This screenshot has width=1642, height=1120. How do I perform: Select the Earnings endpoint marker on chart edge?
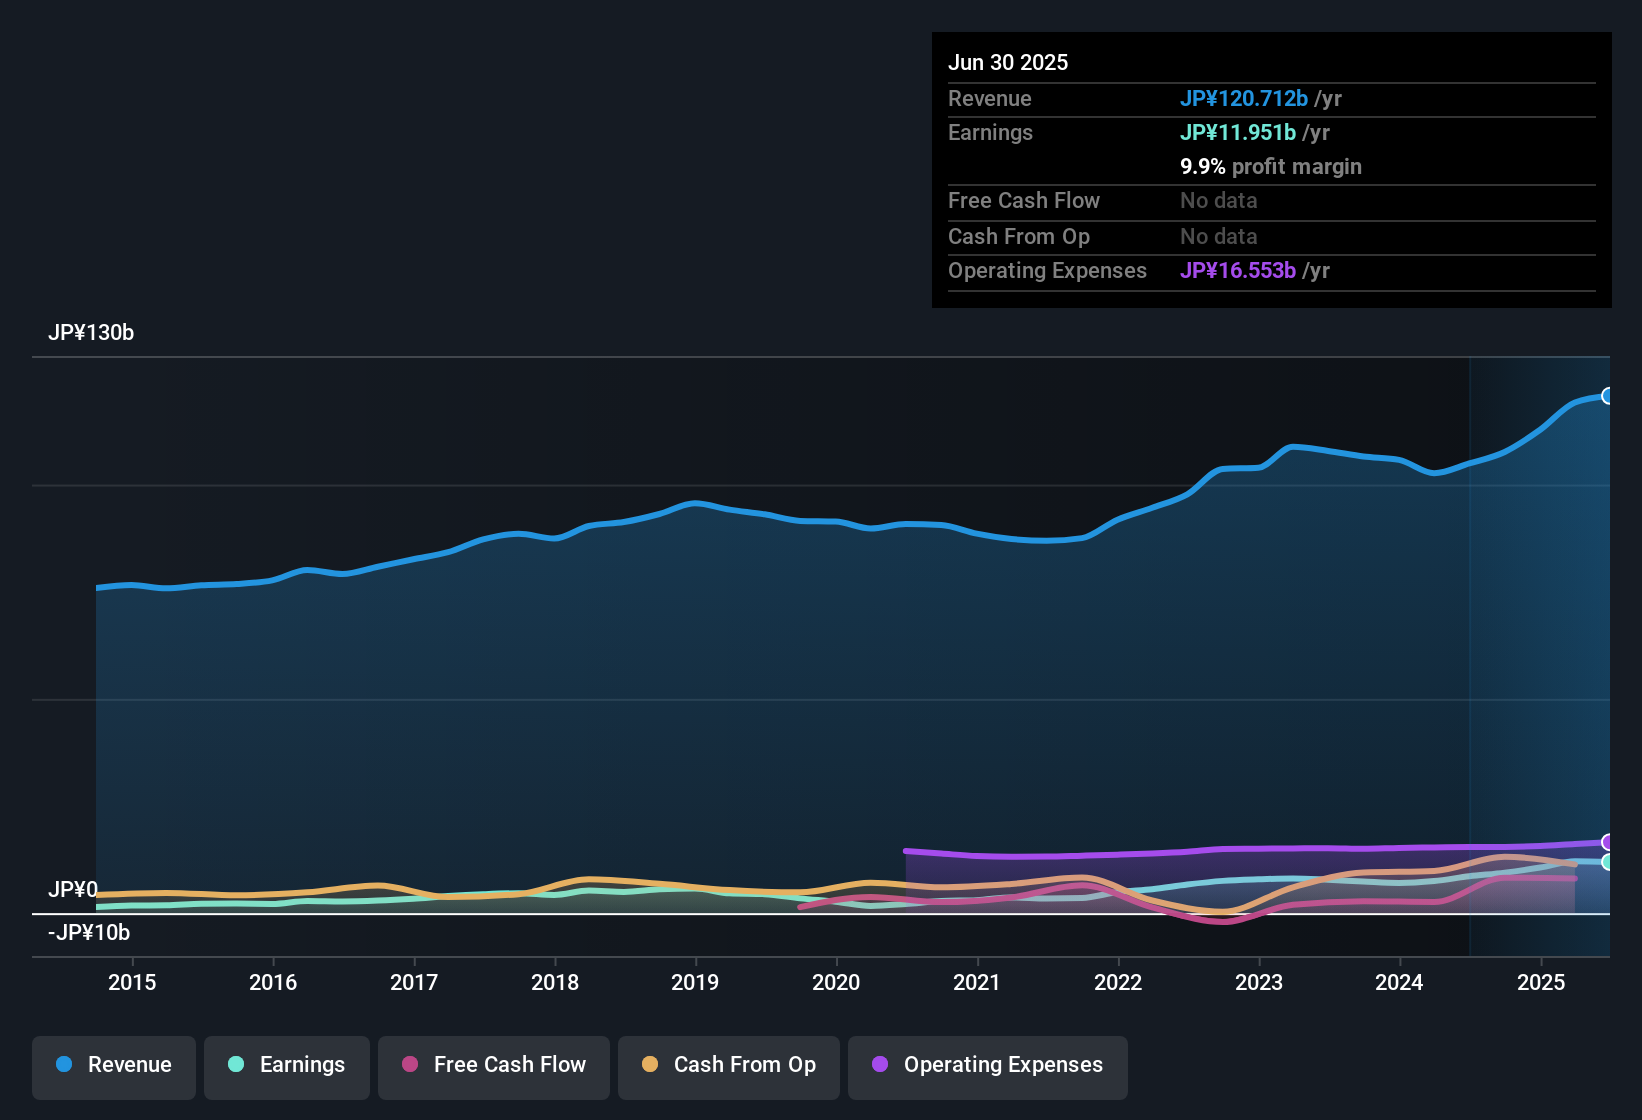coord(1608,864)
